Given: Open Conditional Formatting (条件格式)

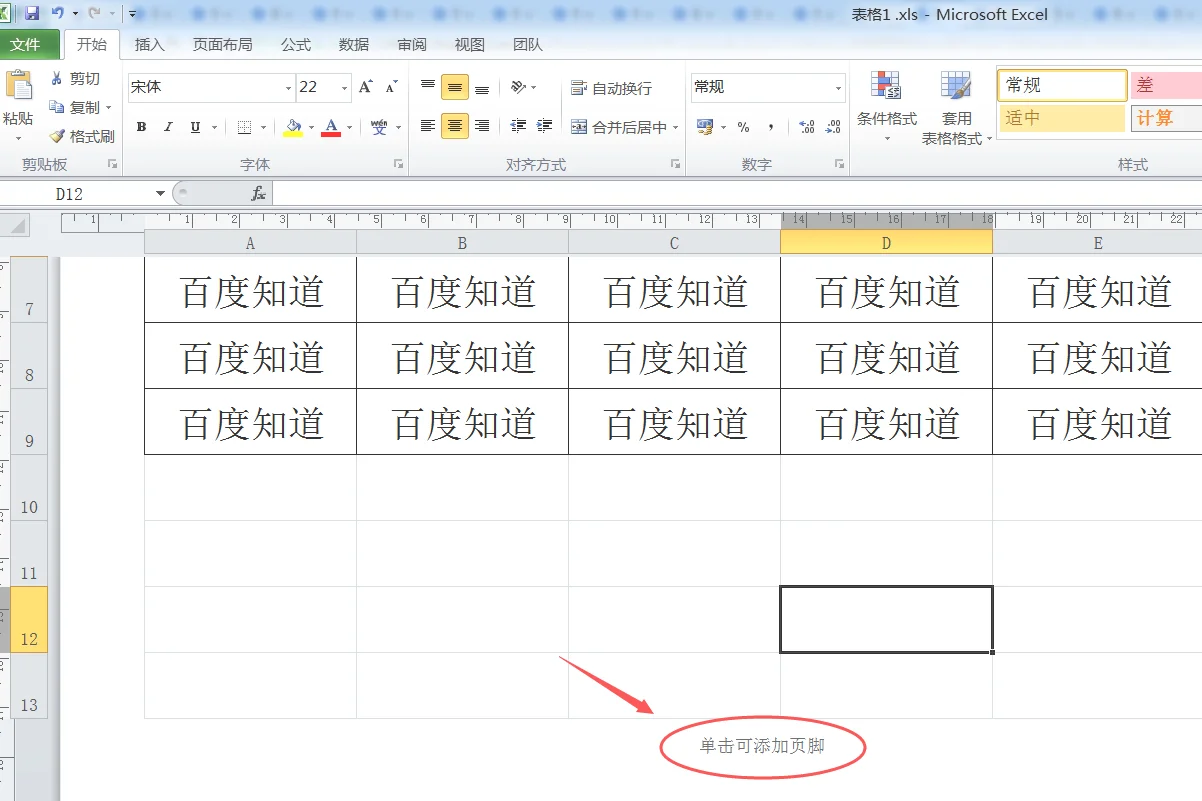Looking at the screenshot, I should (x=886, y=107).
